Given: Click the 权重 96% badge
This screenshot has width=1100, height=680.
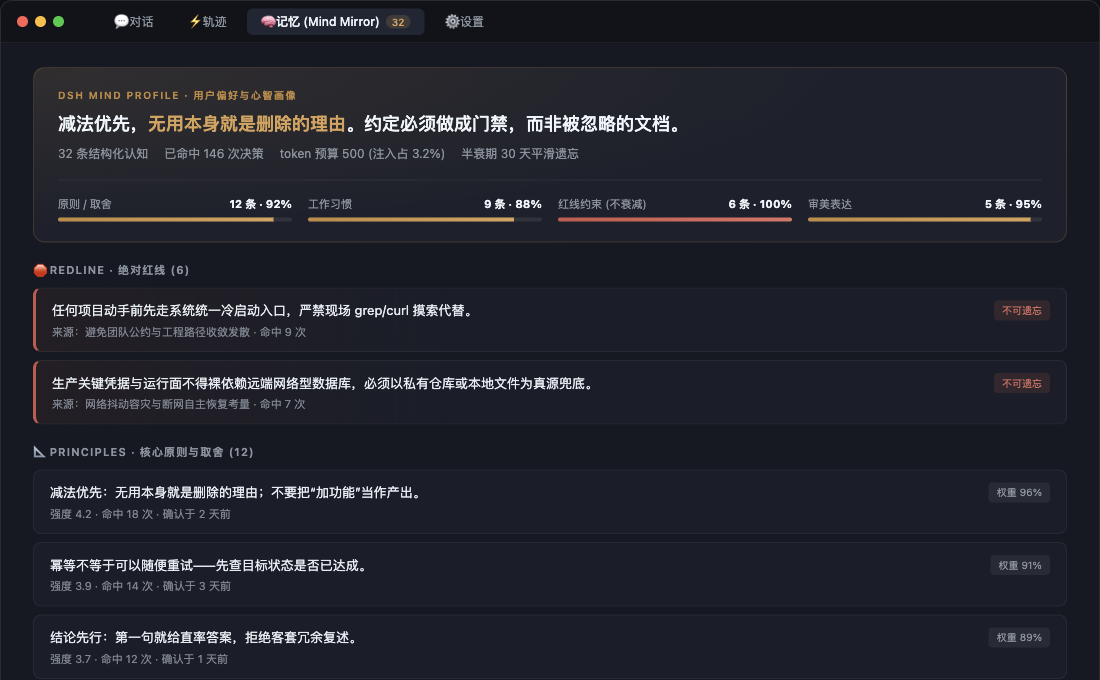Looking at the screenshot, I should click(x=1019, y=493).
